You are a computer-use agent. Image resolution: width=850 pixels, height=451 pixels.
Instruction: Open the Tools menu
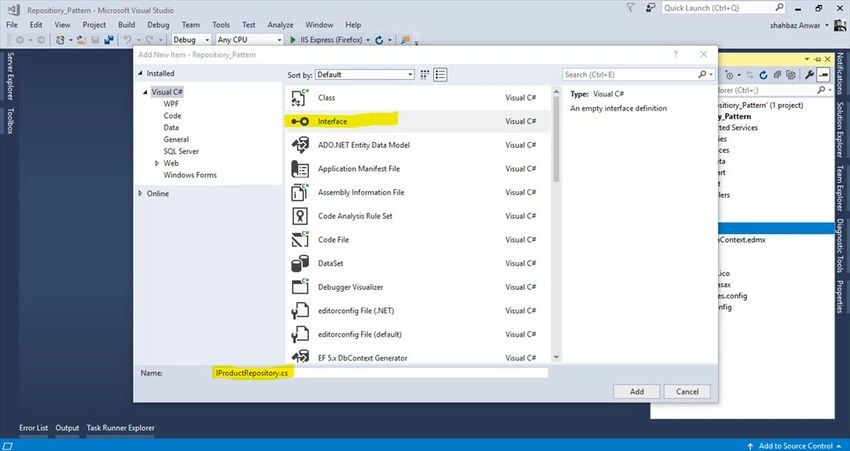click(x=221, y=25)
